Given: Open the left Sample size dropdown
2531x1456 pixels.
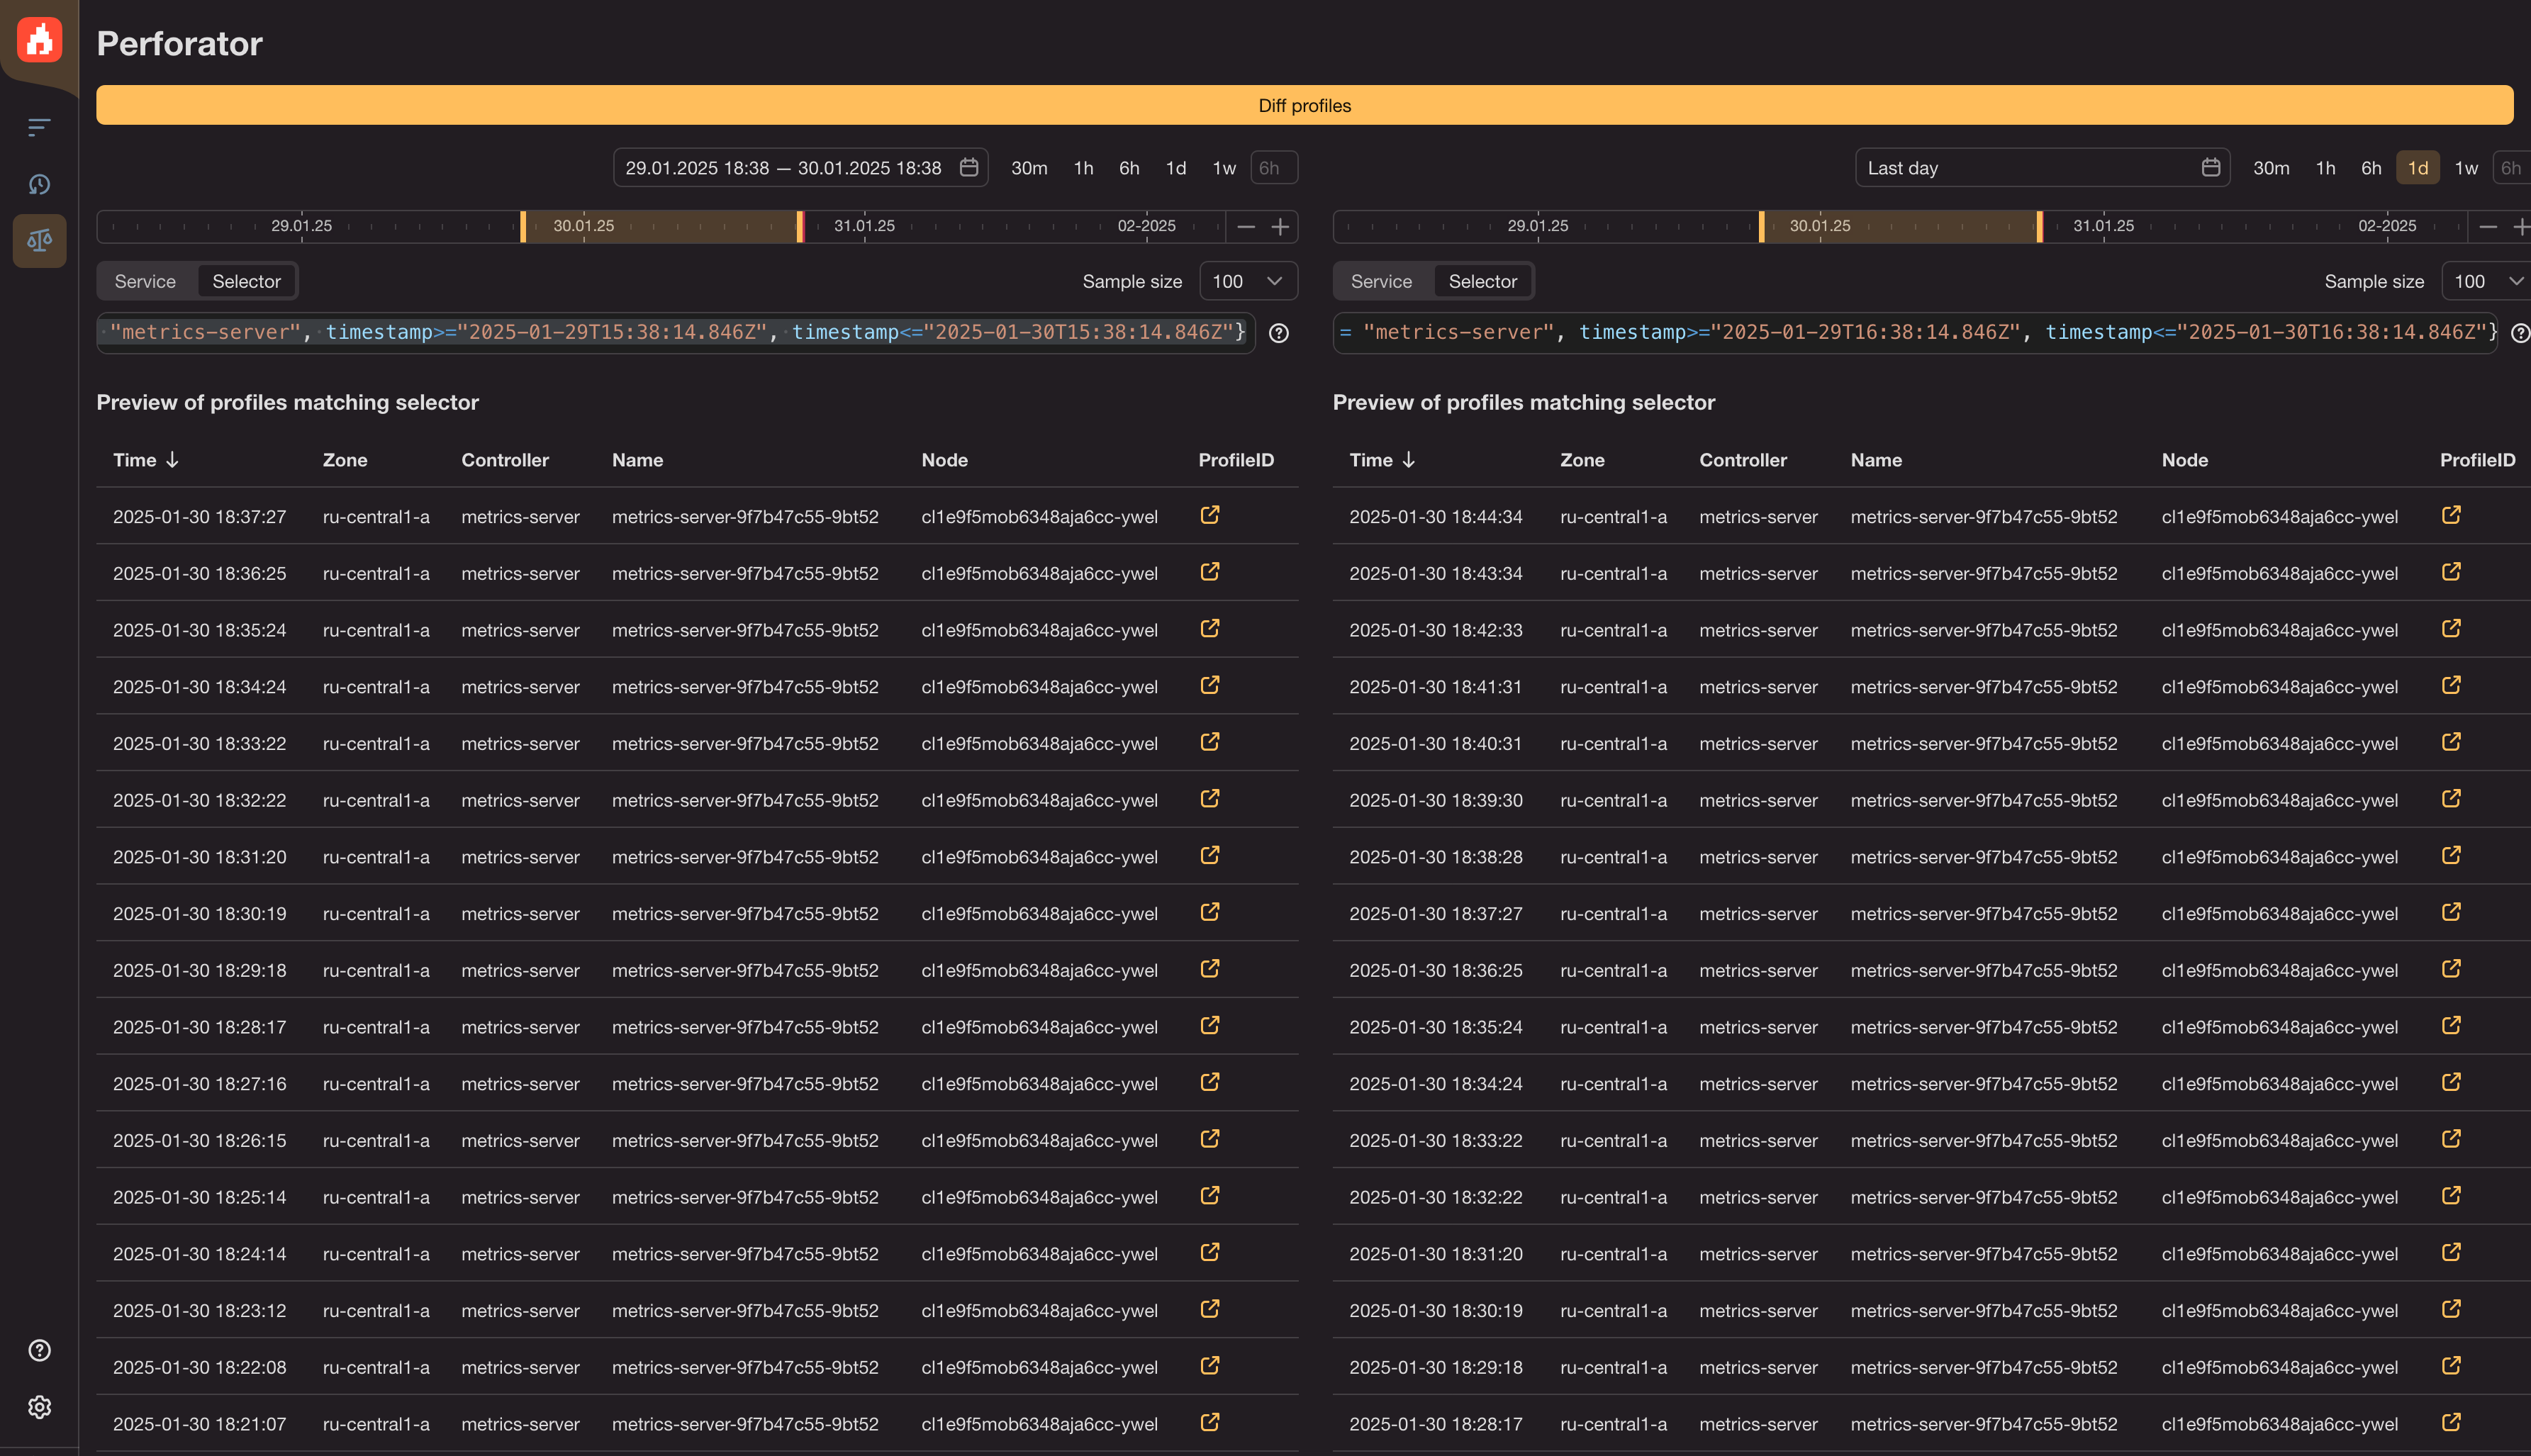Looking at the screenshot, I should coord(1247,281).
